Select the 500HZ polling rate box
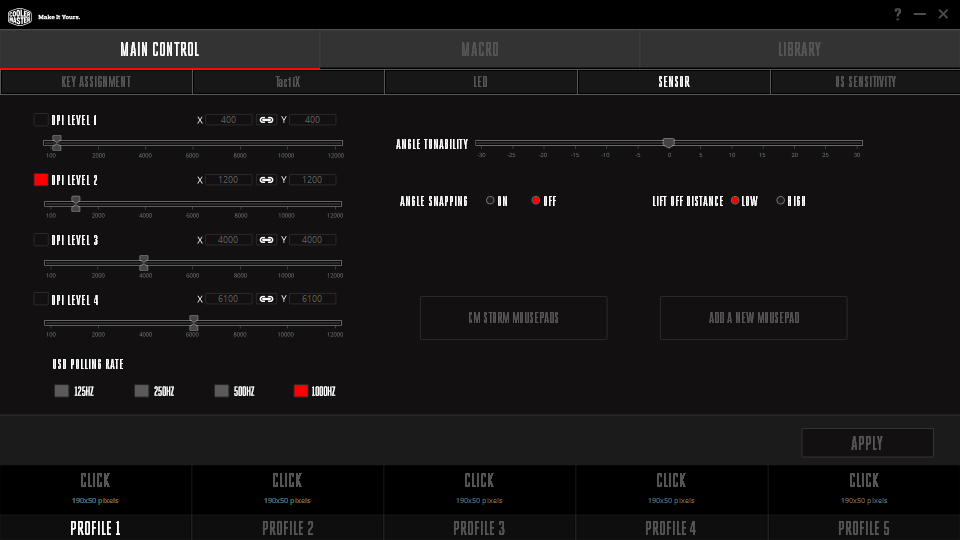The width and height of the screenshot is (960, 540). [x=221, y=391]
